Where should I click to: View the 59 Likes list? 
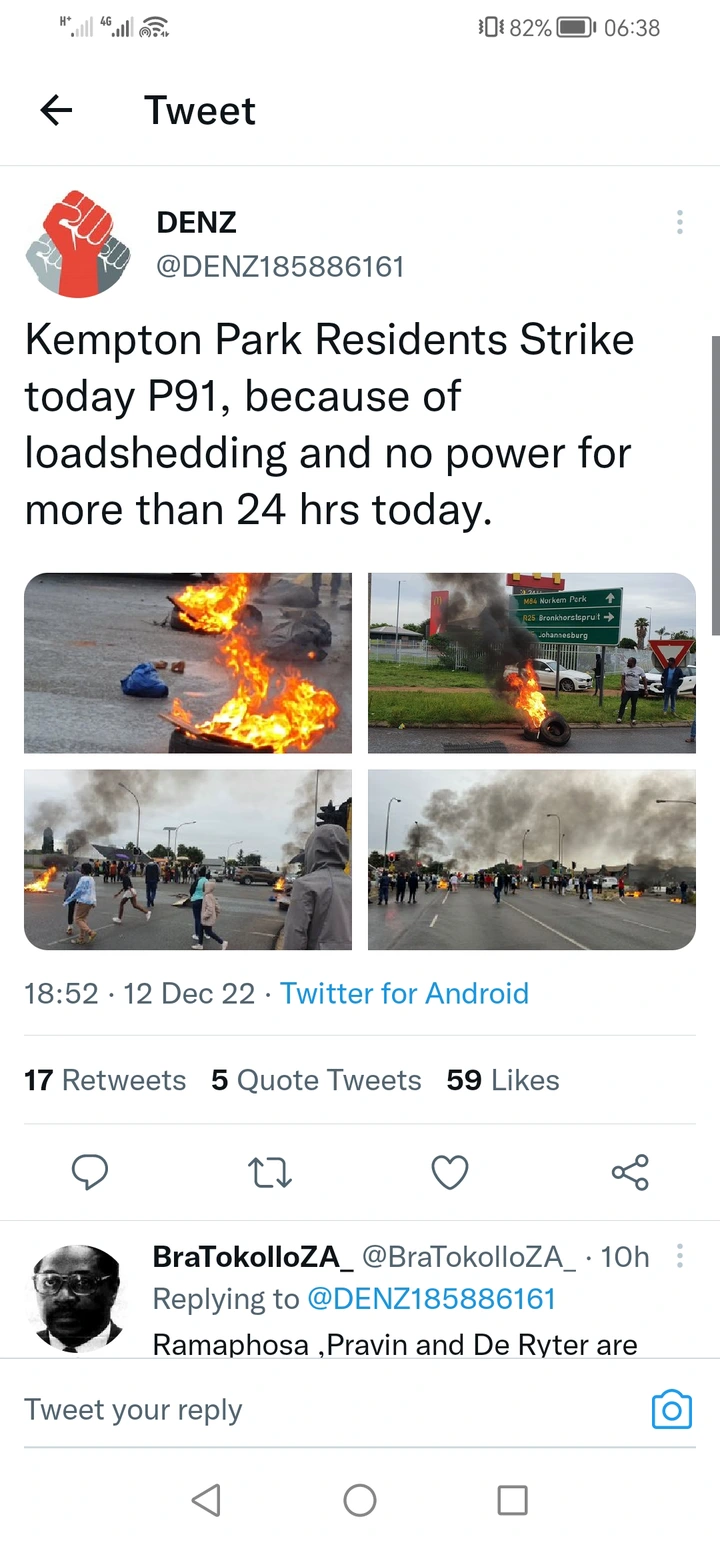[503, 1080]
